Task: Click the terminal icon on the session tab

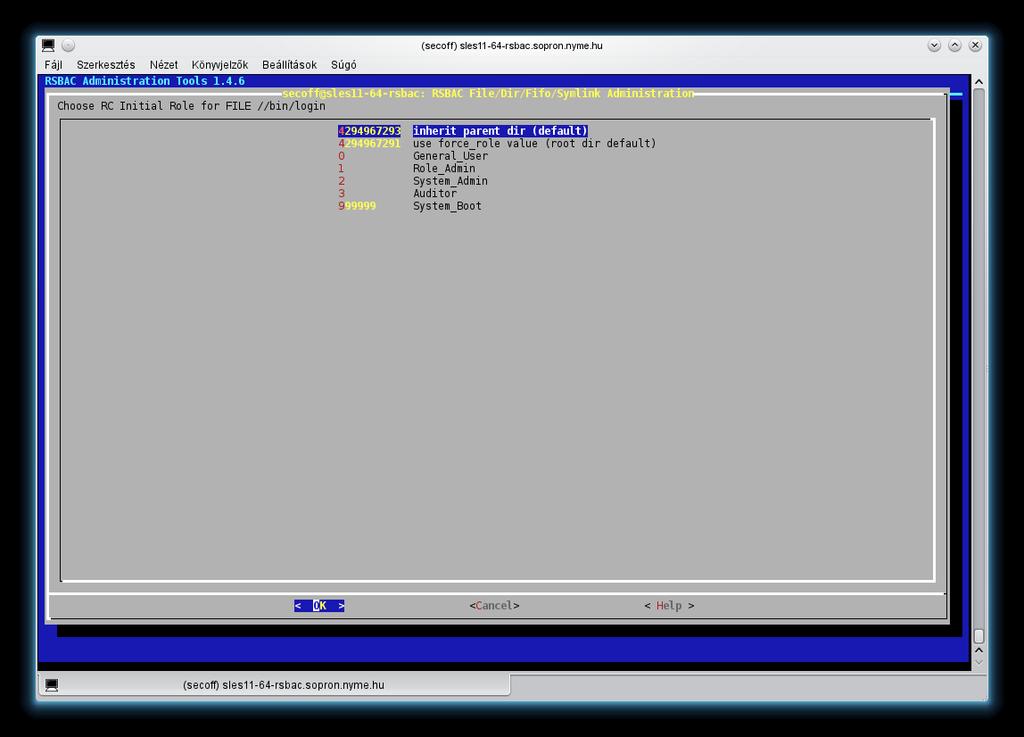Action: click(52, 685)
